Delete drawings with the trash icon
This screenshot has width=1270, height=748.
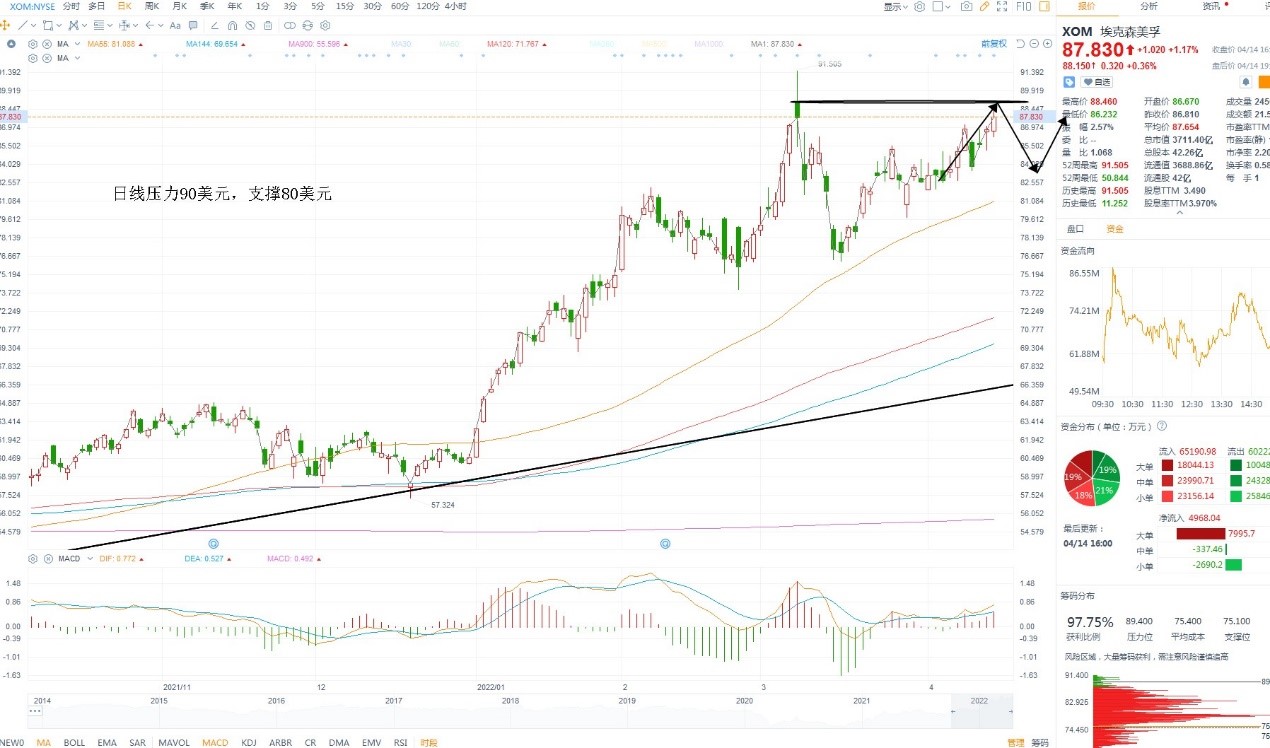click(268, 25)
